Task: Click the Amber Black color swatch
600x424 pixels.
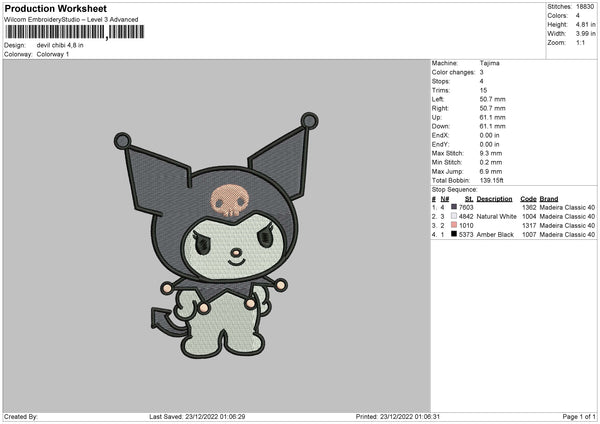Action: pyautogui.click(x=454, y=234)
